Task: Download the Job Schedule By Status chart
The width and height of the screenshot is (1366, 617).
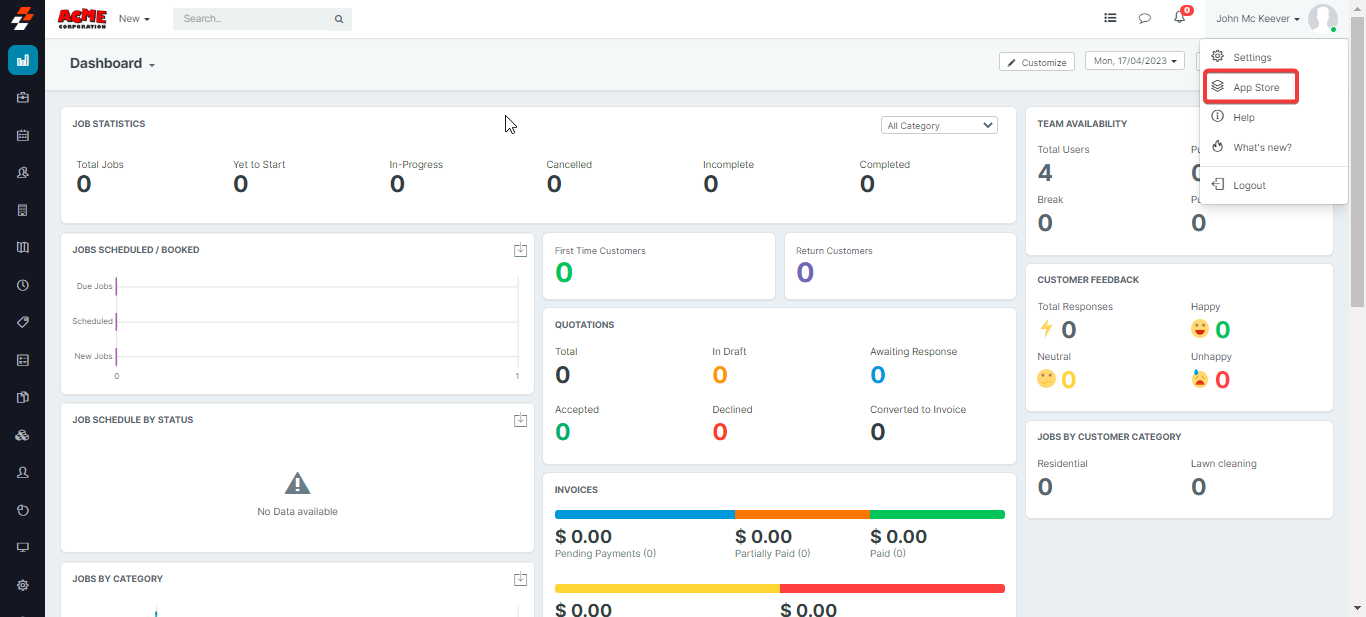Action: click(x=520, y=420)
